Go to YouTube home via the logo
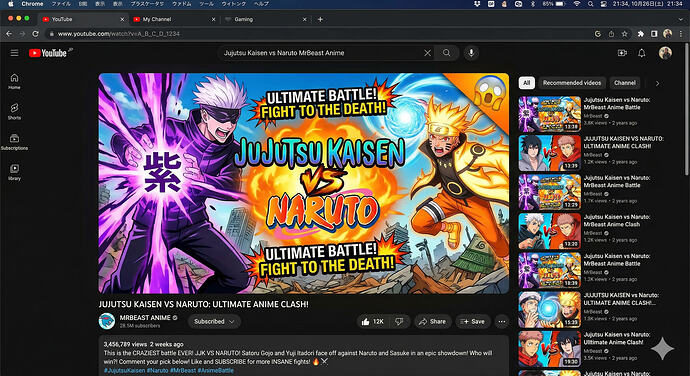The height and width of the screenshot is (376, 690). tap(48, 53)
